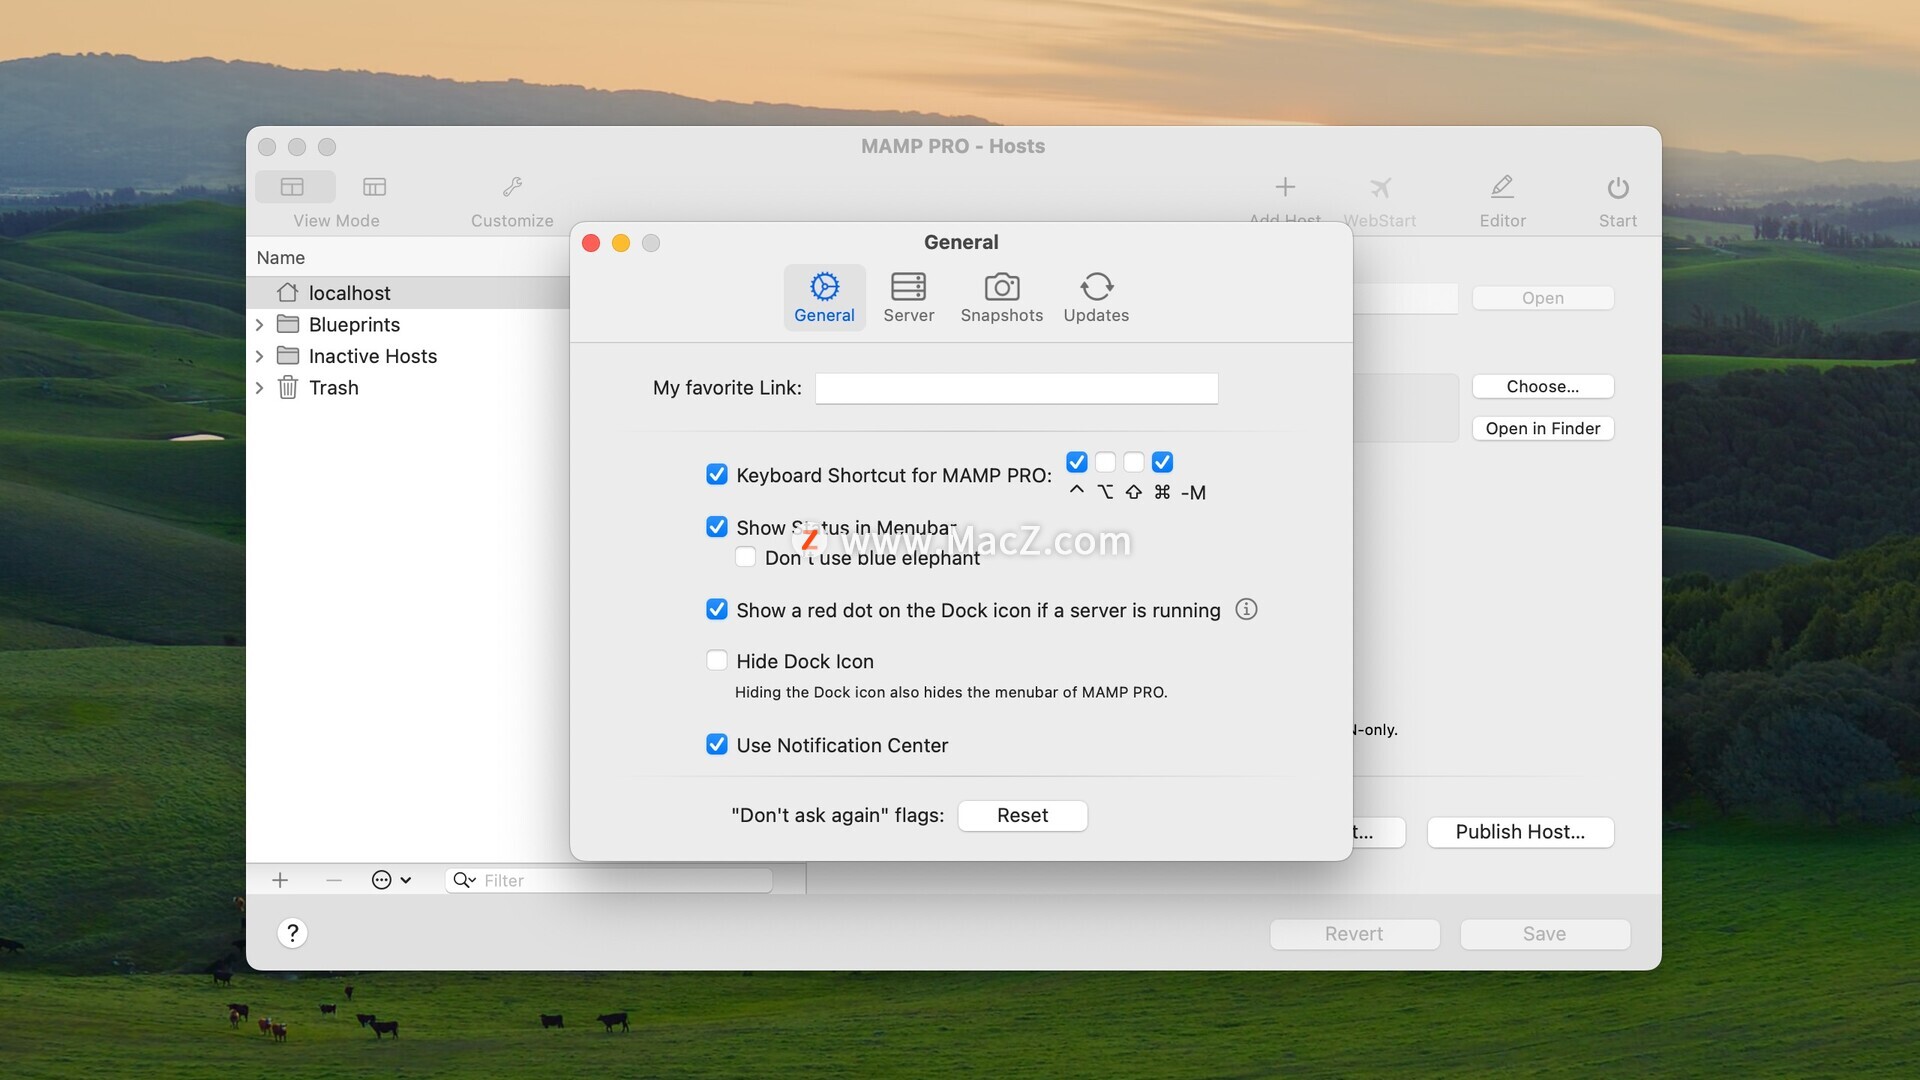Open the Editor pencil icon
The height and width of the screenshot is (1080, 1920).
point(1502,187)
